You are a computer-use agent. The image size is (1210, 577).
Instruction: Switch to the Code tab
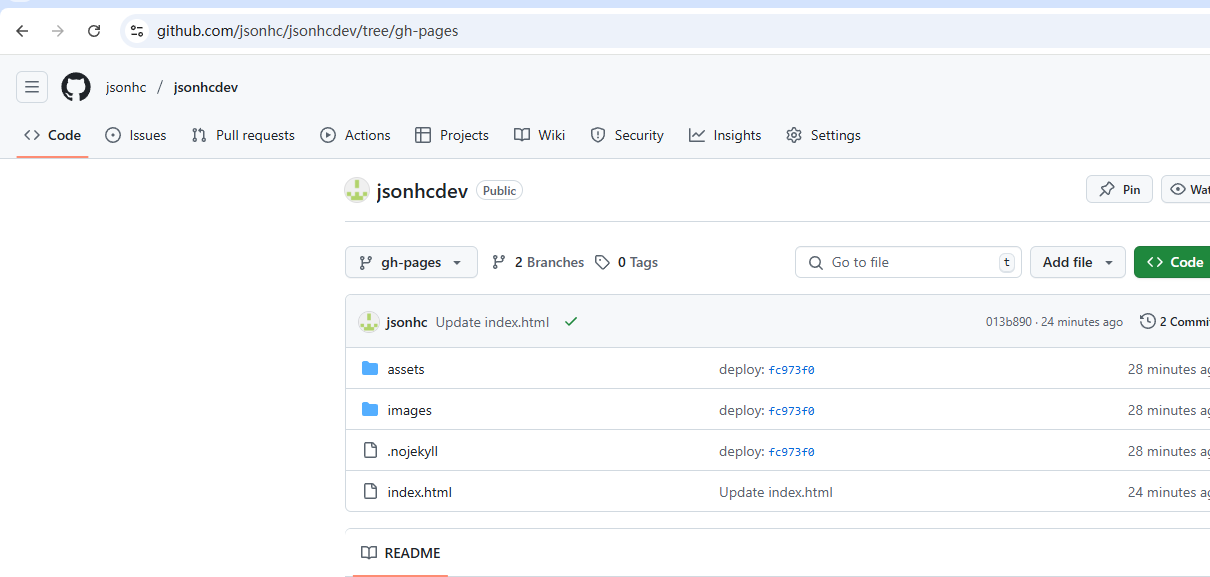53,135
